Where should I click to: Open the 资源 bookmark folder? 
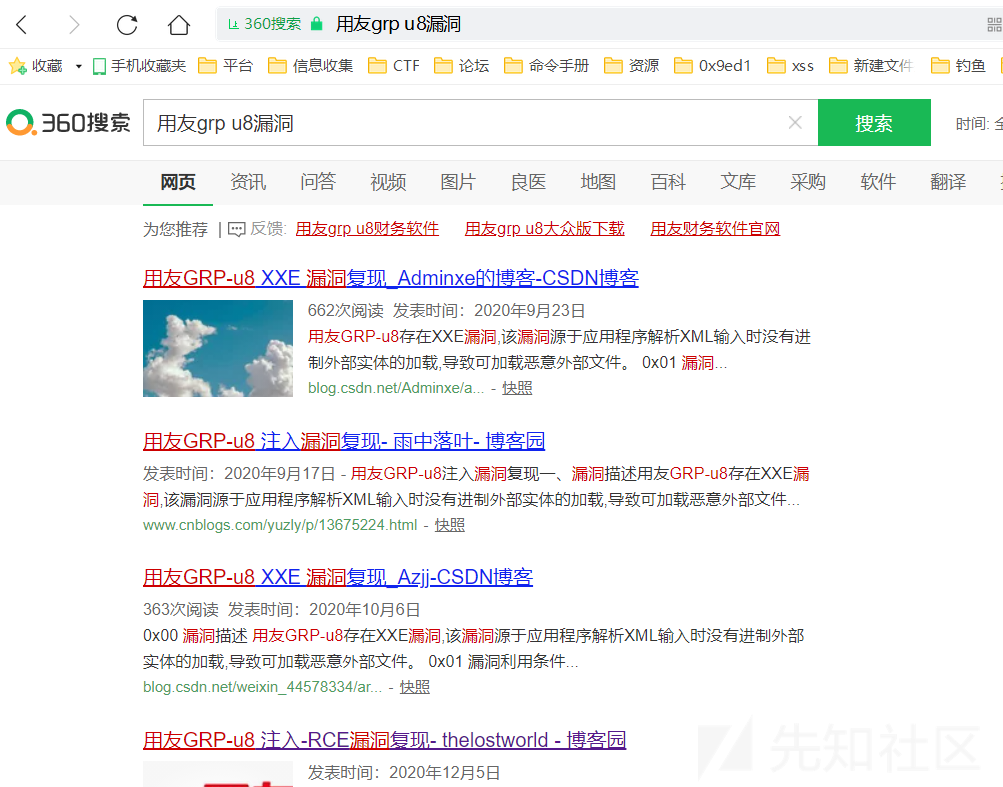pyautogui.click(x=631, y=66)
